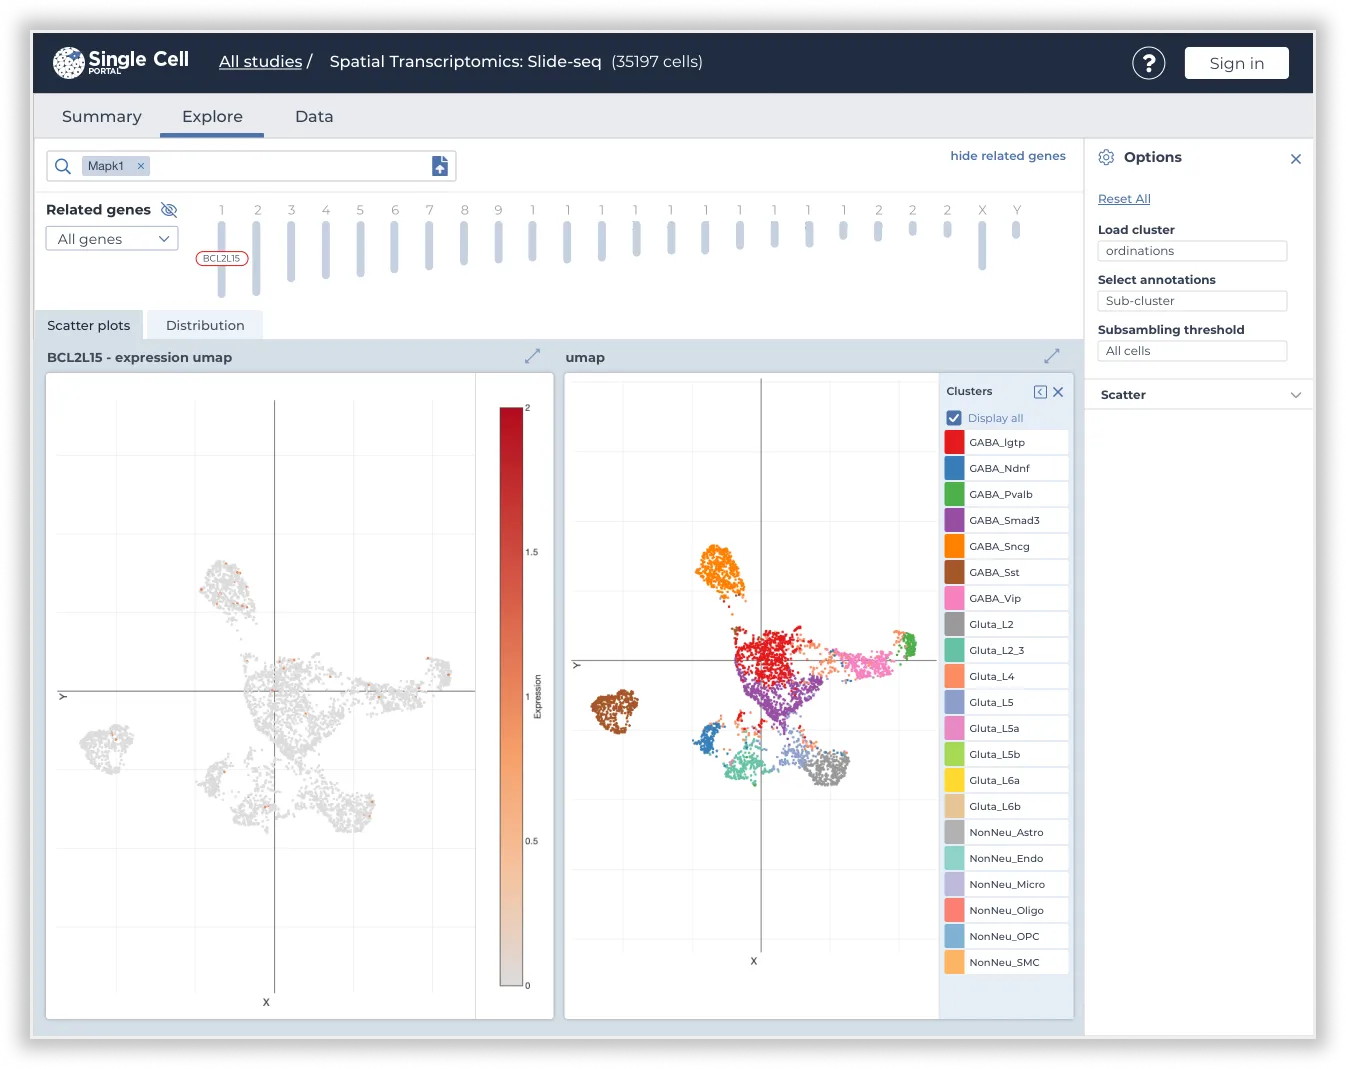Screen dimensions: 1346x1069
Task: Expand the BCL2L15 expression umap plot
Action: (x=532, y=356)
